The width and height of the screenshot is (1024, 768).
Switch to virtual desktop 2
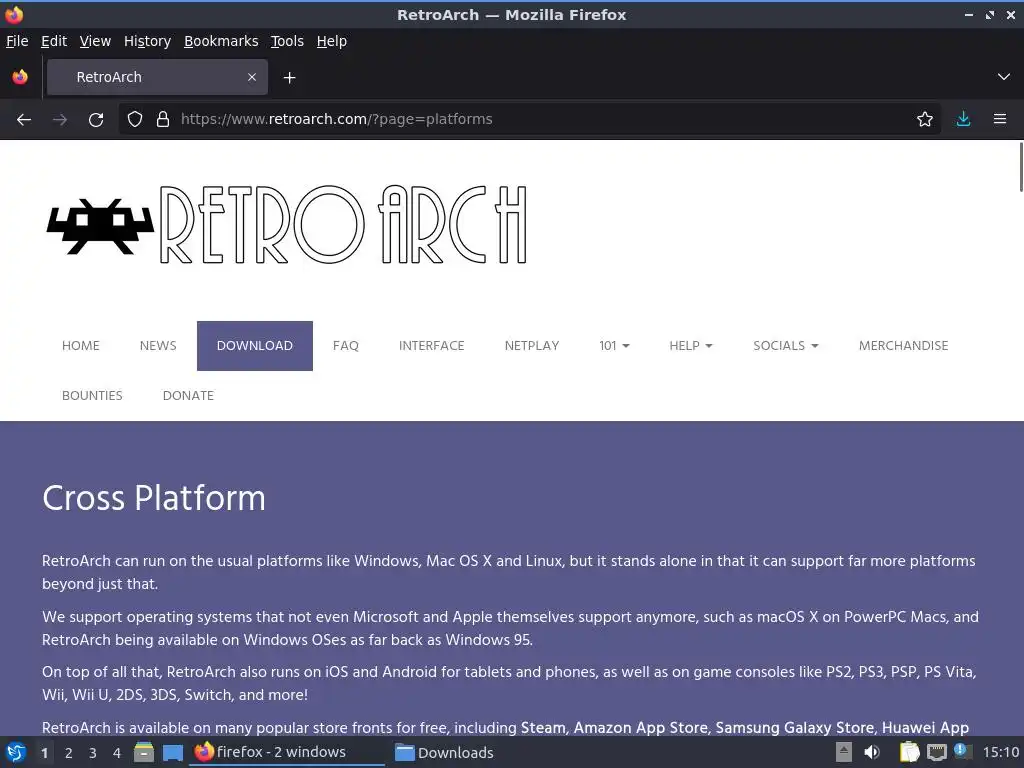pos(69,753)
